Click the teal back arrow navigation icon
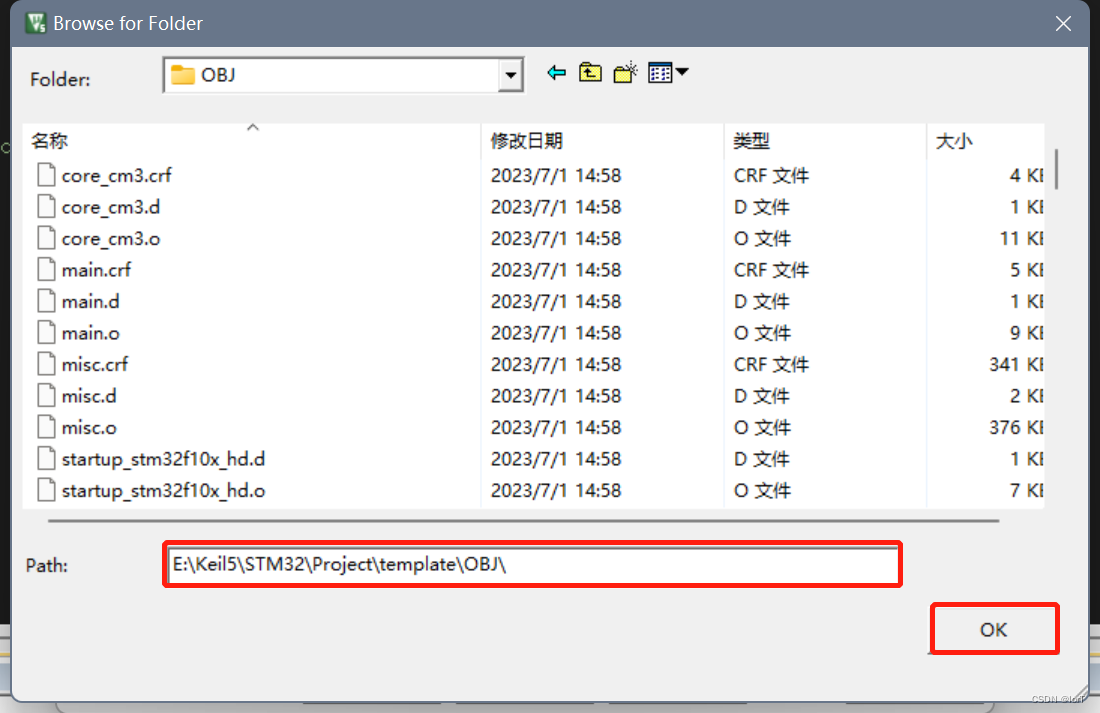1100x713 pixels. [557, 72]
